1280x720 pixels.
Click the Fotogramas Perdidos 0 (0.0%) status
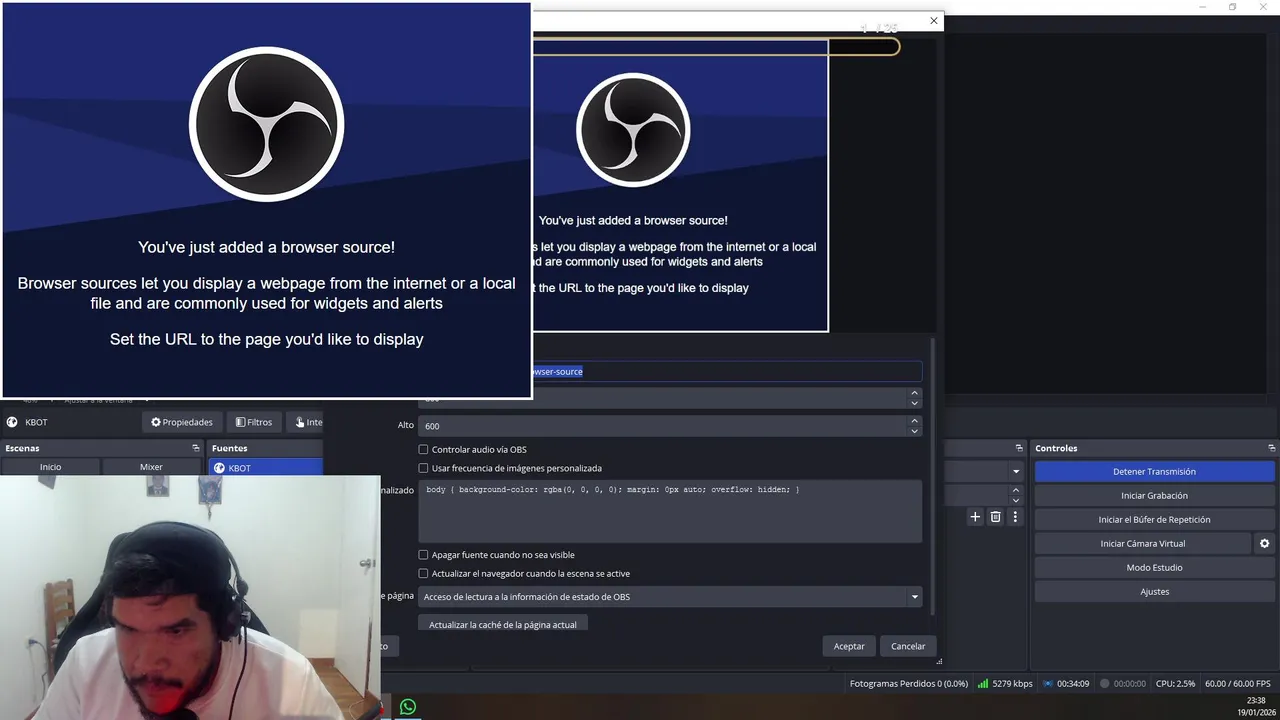(x=909, y=684)
